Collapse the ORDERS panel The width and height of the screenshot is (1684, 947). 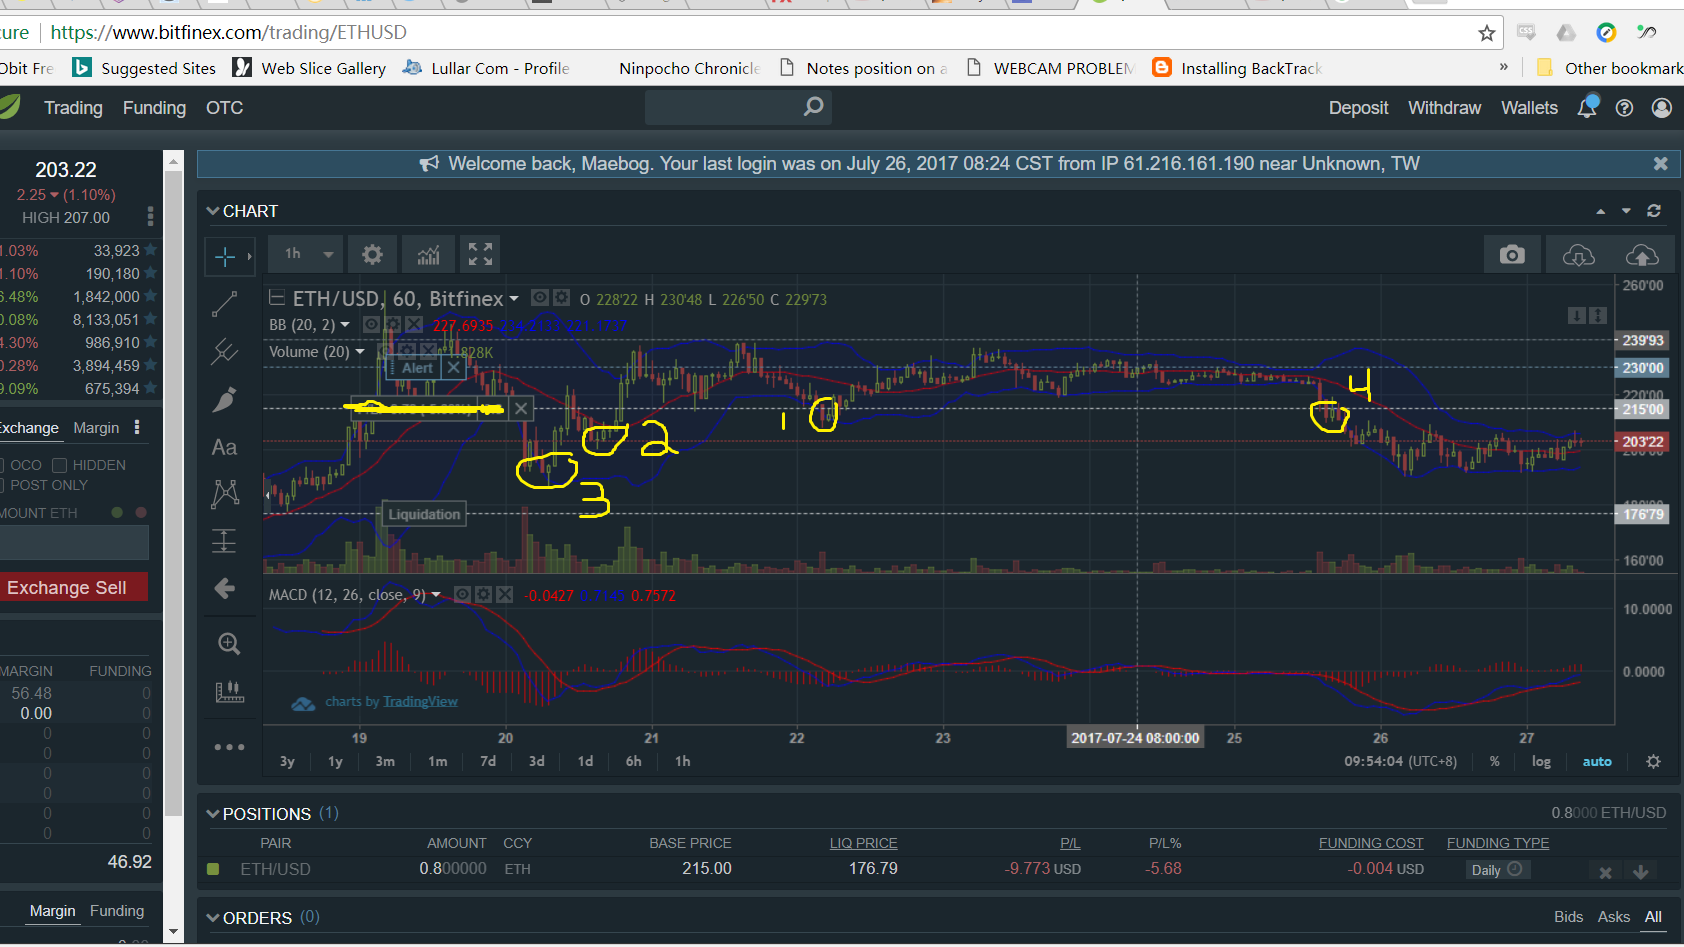coord(213,918)
